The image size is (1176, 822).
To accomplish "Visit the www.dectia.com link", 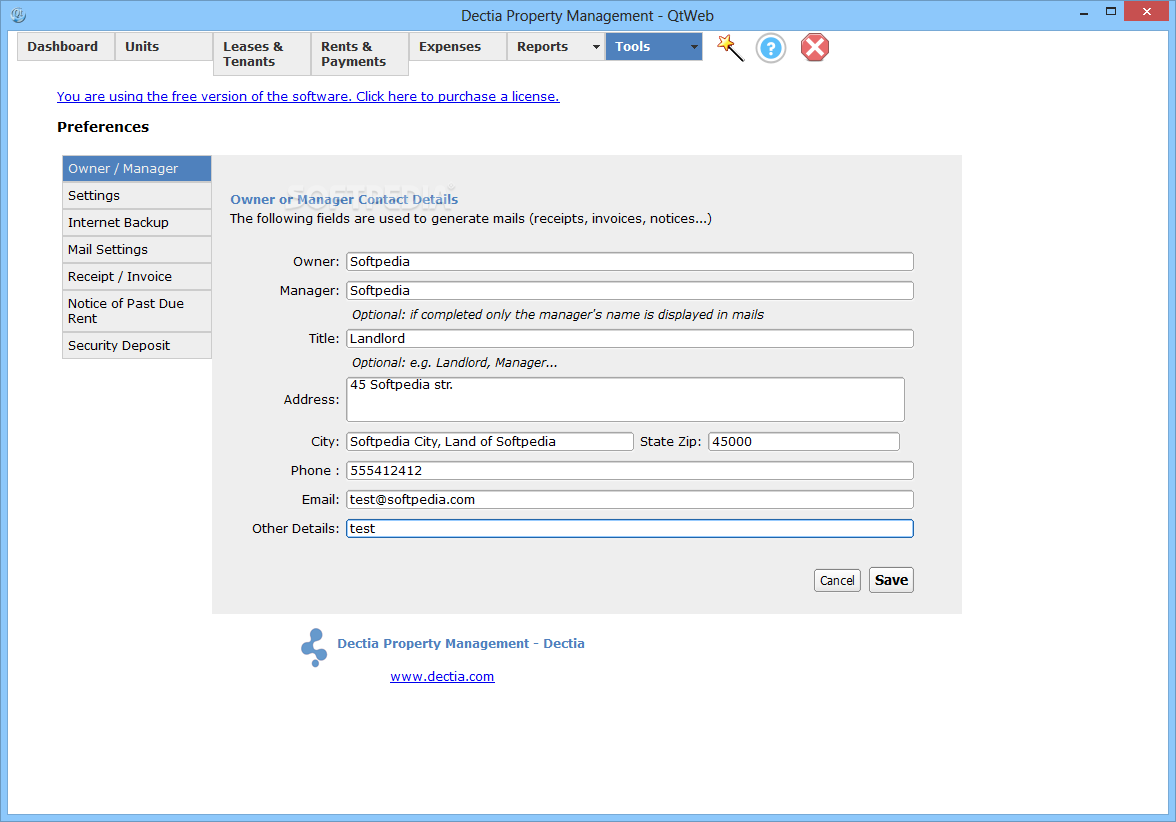I will (x=442, y=676).
